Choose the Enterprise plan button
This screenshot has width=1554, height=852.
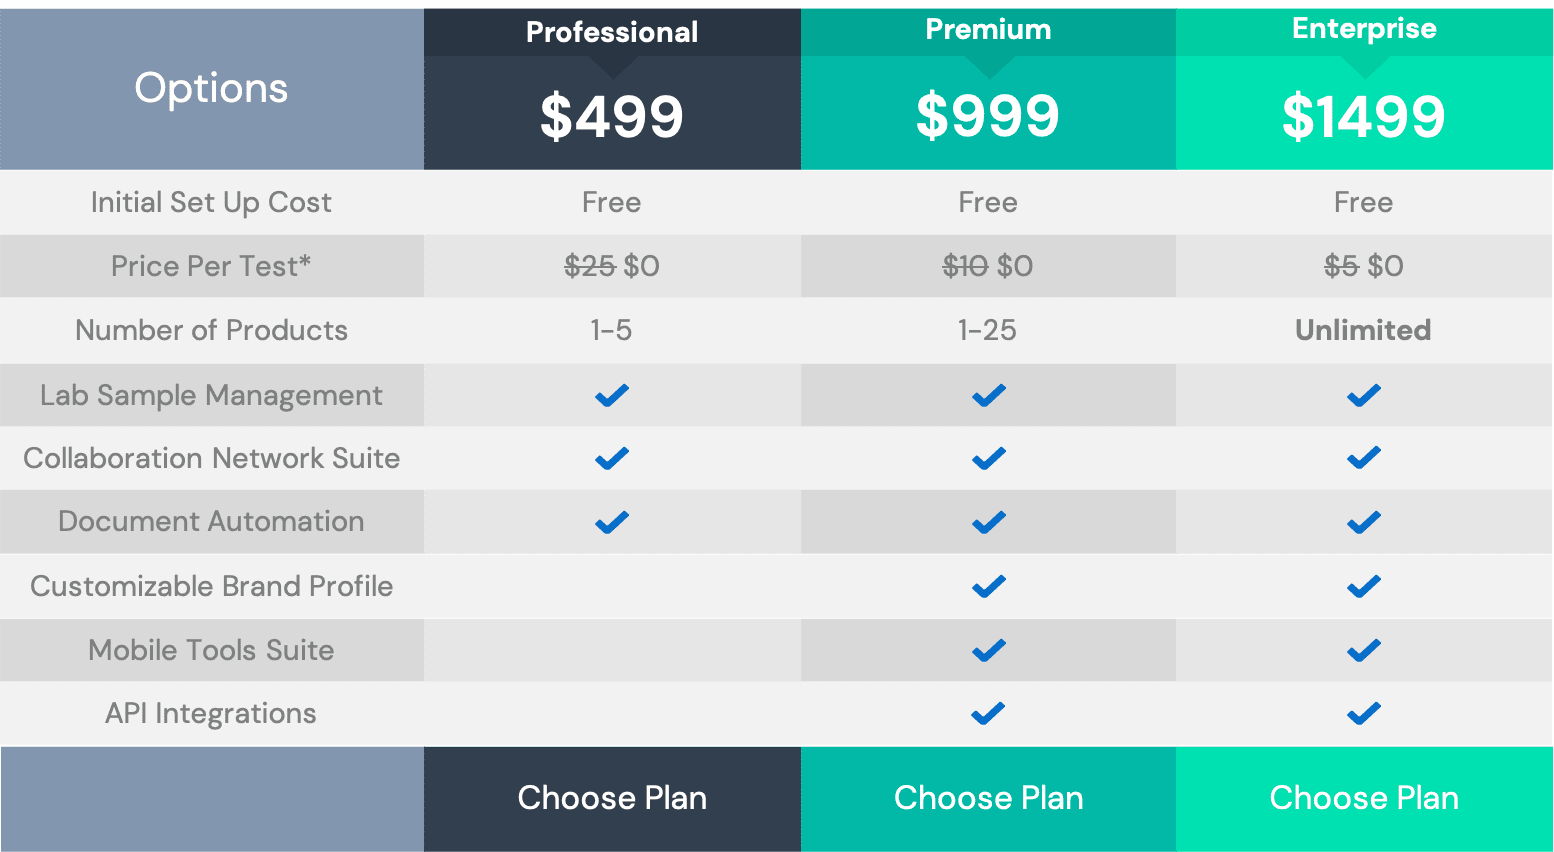coord(1364,798)
